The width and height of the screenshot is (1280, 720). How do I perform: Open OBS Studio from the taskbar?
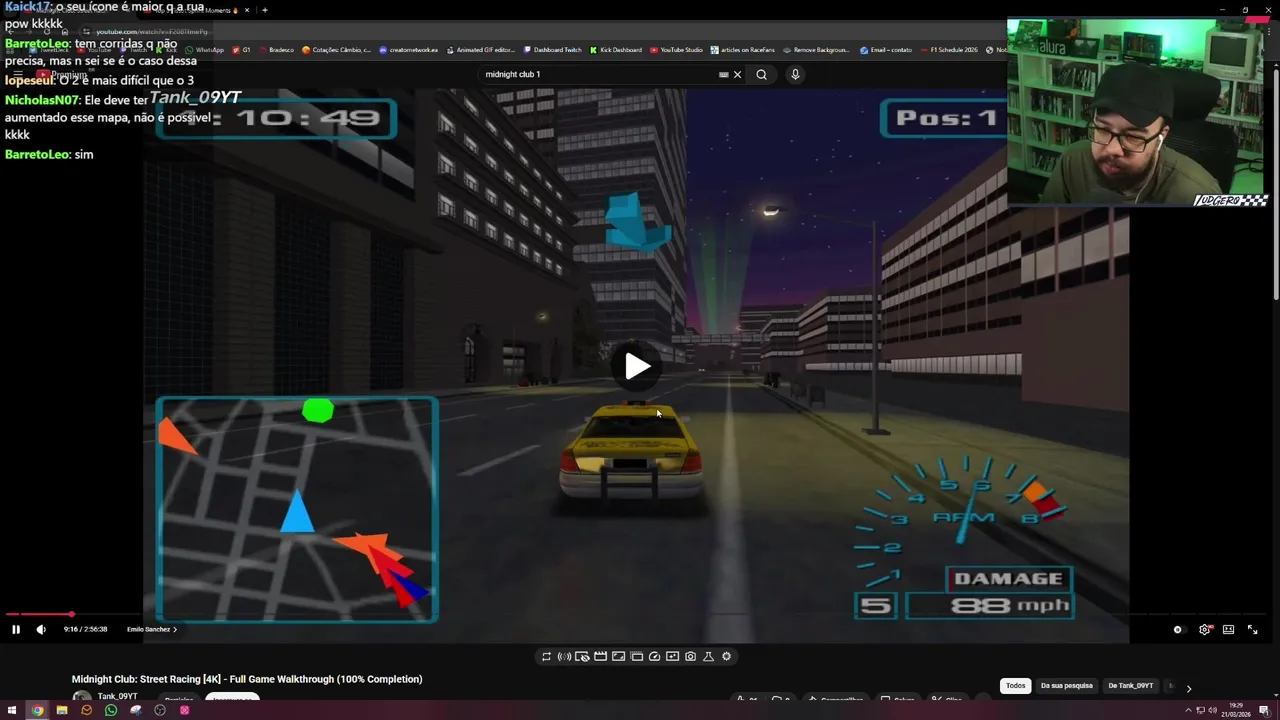[160, 710]
